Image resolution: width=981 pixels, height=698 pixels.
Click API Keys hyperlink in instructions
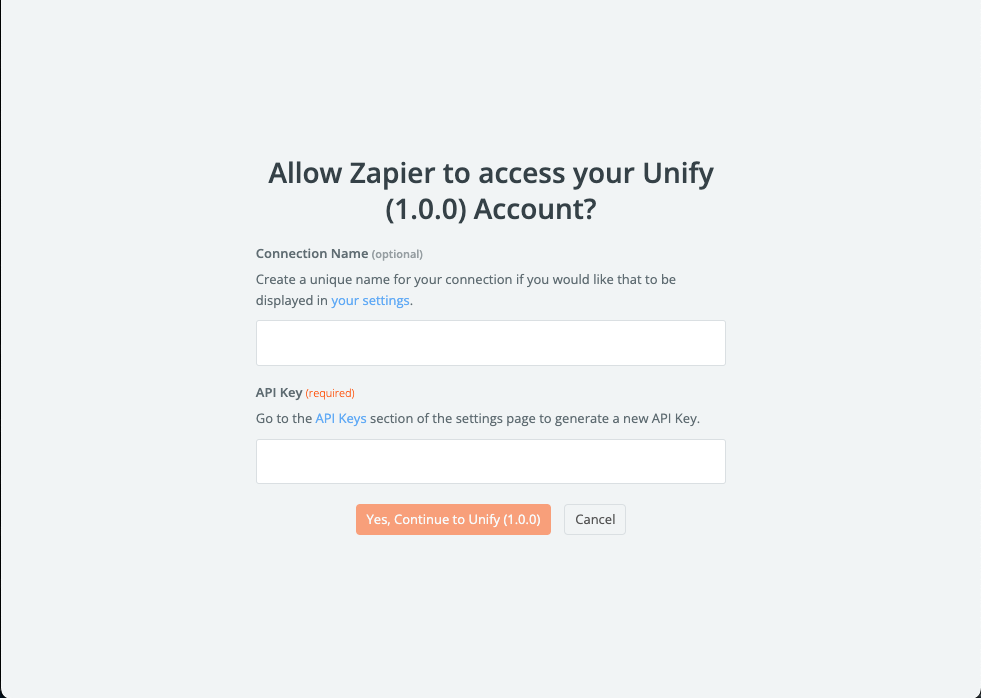click(x=341, y=418)
